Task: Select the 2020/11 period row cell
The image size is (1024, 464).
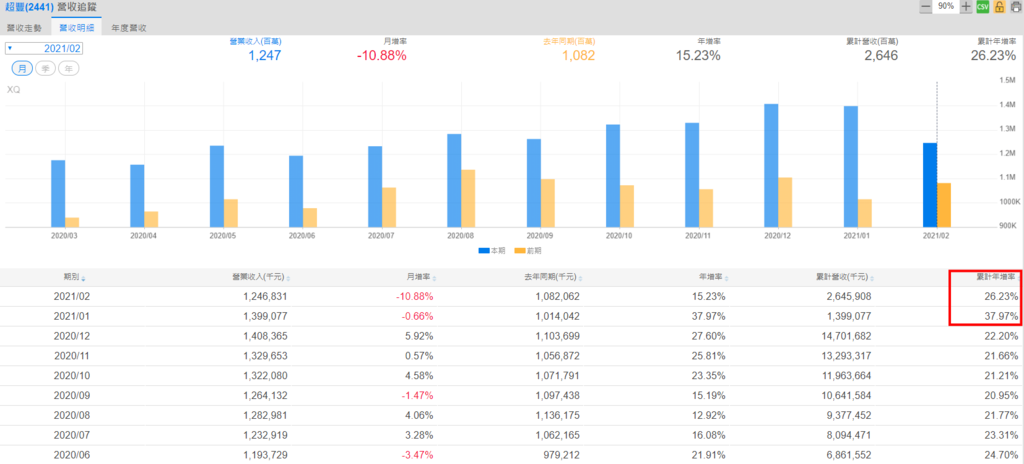Action: coord(72,356)
